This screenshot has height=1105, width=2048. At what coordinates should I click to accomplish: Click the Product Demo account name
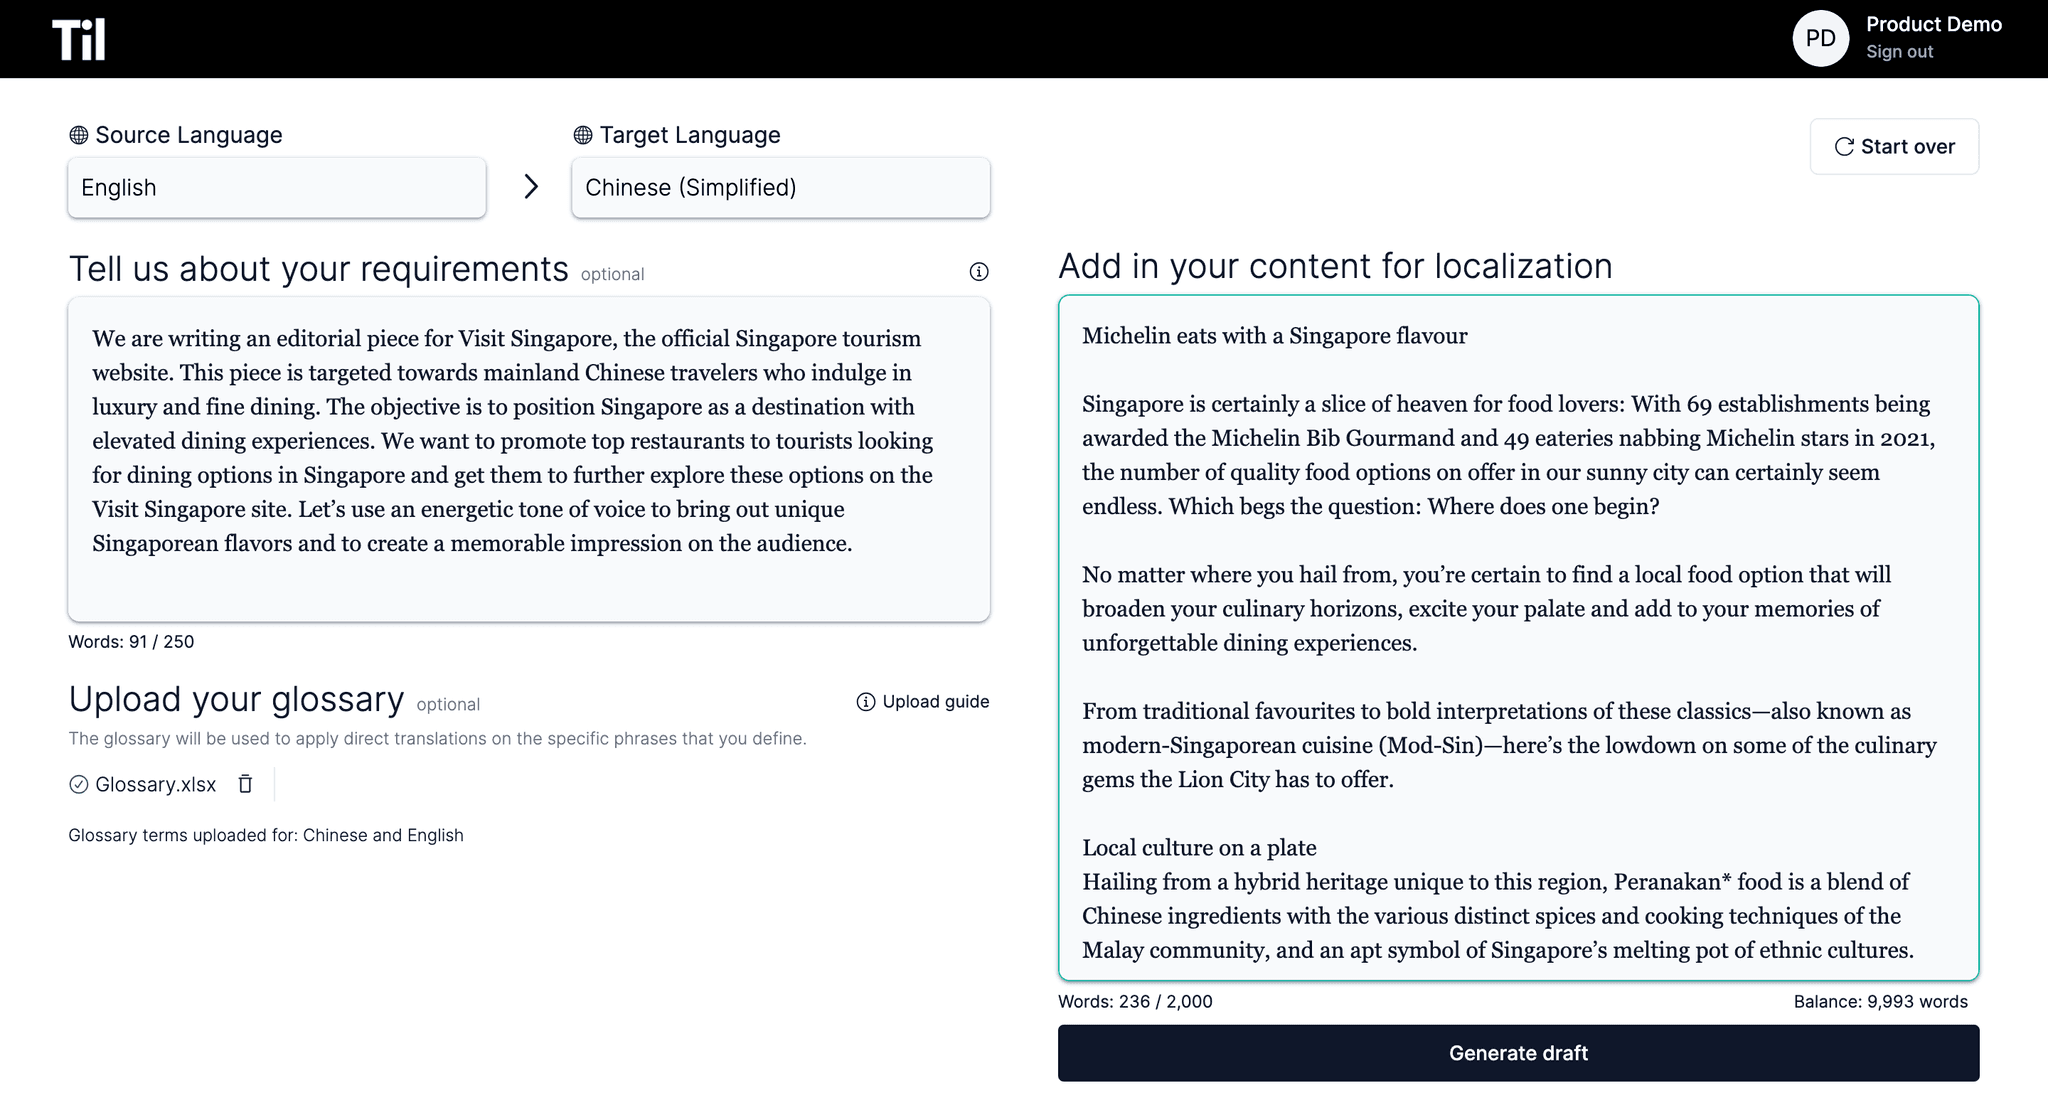(1933, 25)
